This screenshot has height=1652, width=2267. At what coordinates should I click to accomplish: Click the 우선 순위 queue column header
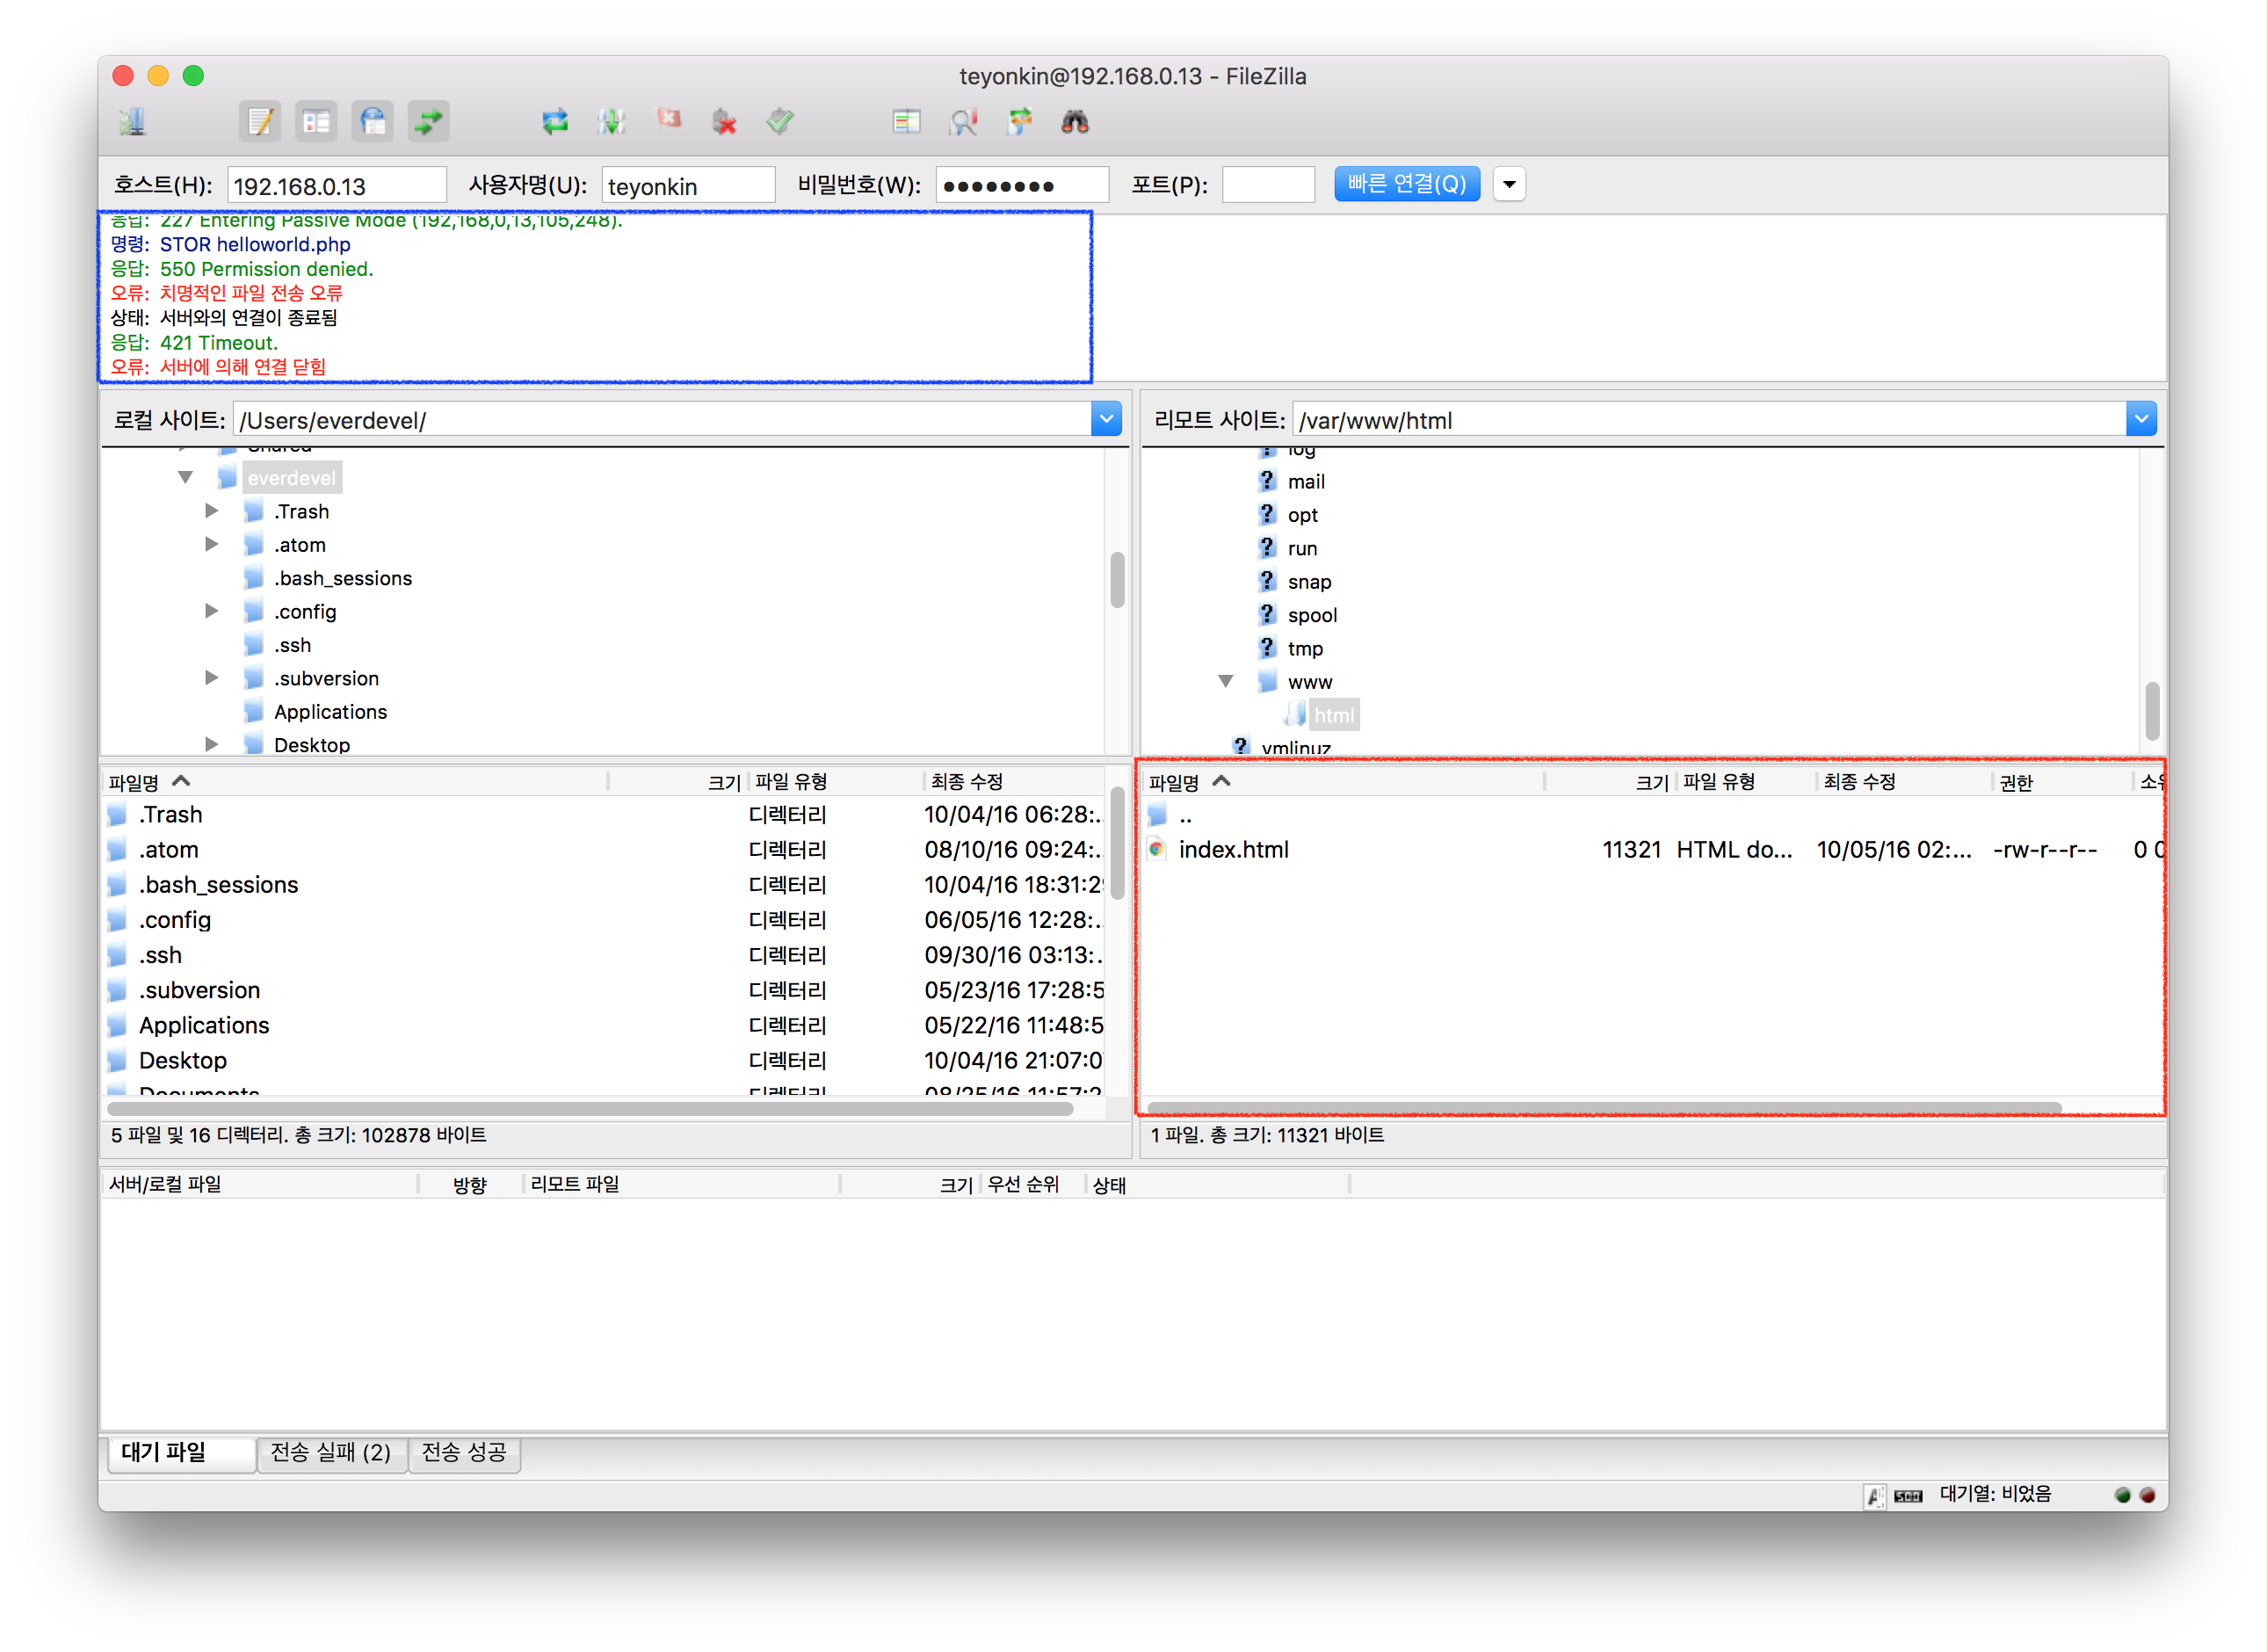pyautogui.click(x=1033, y=1184)
